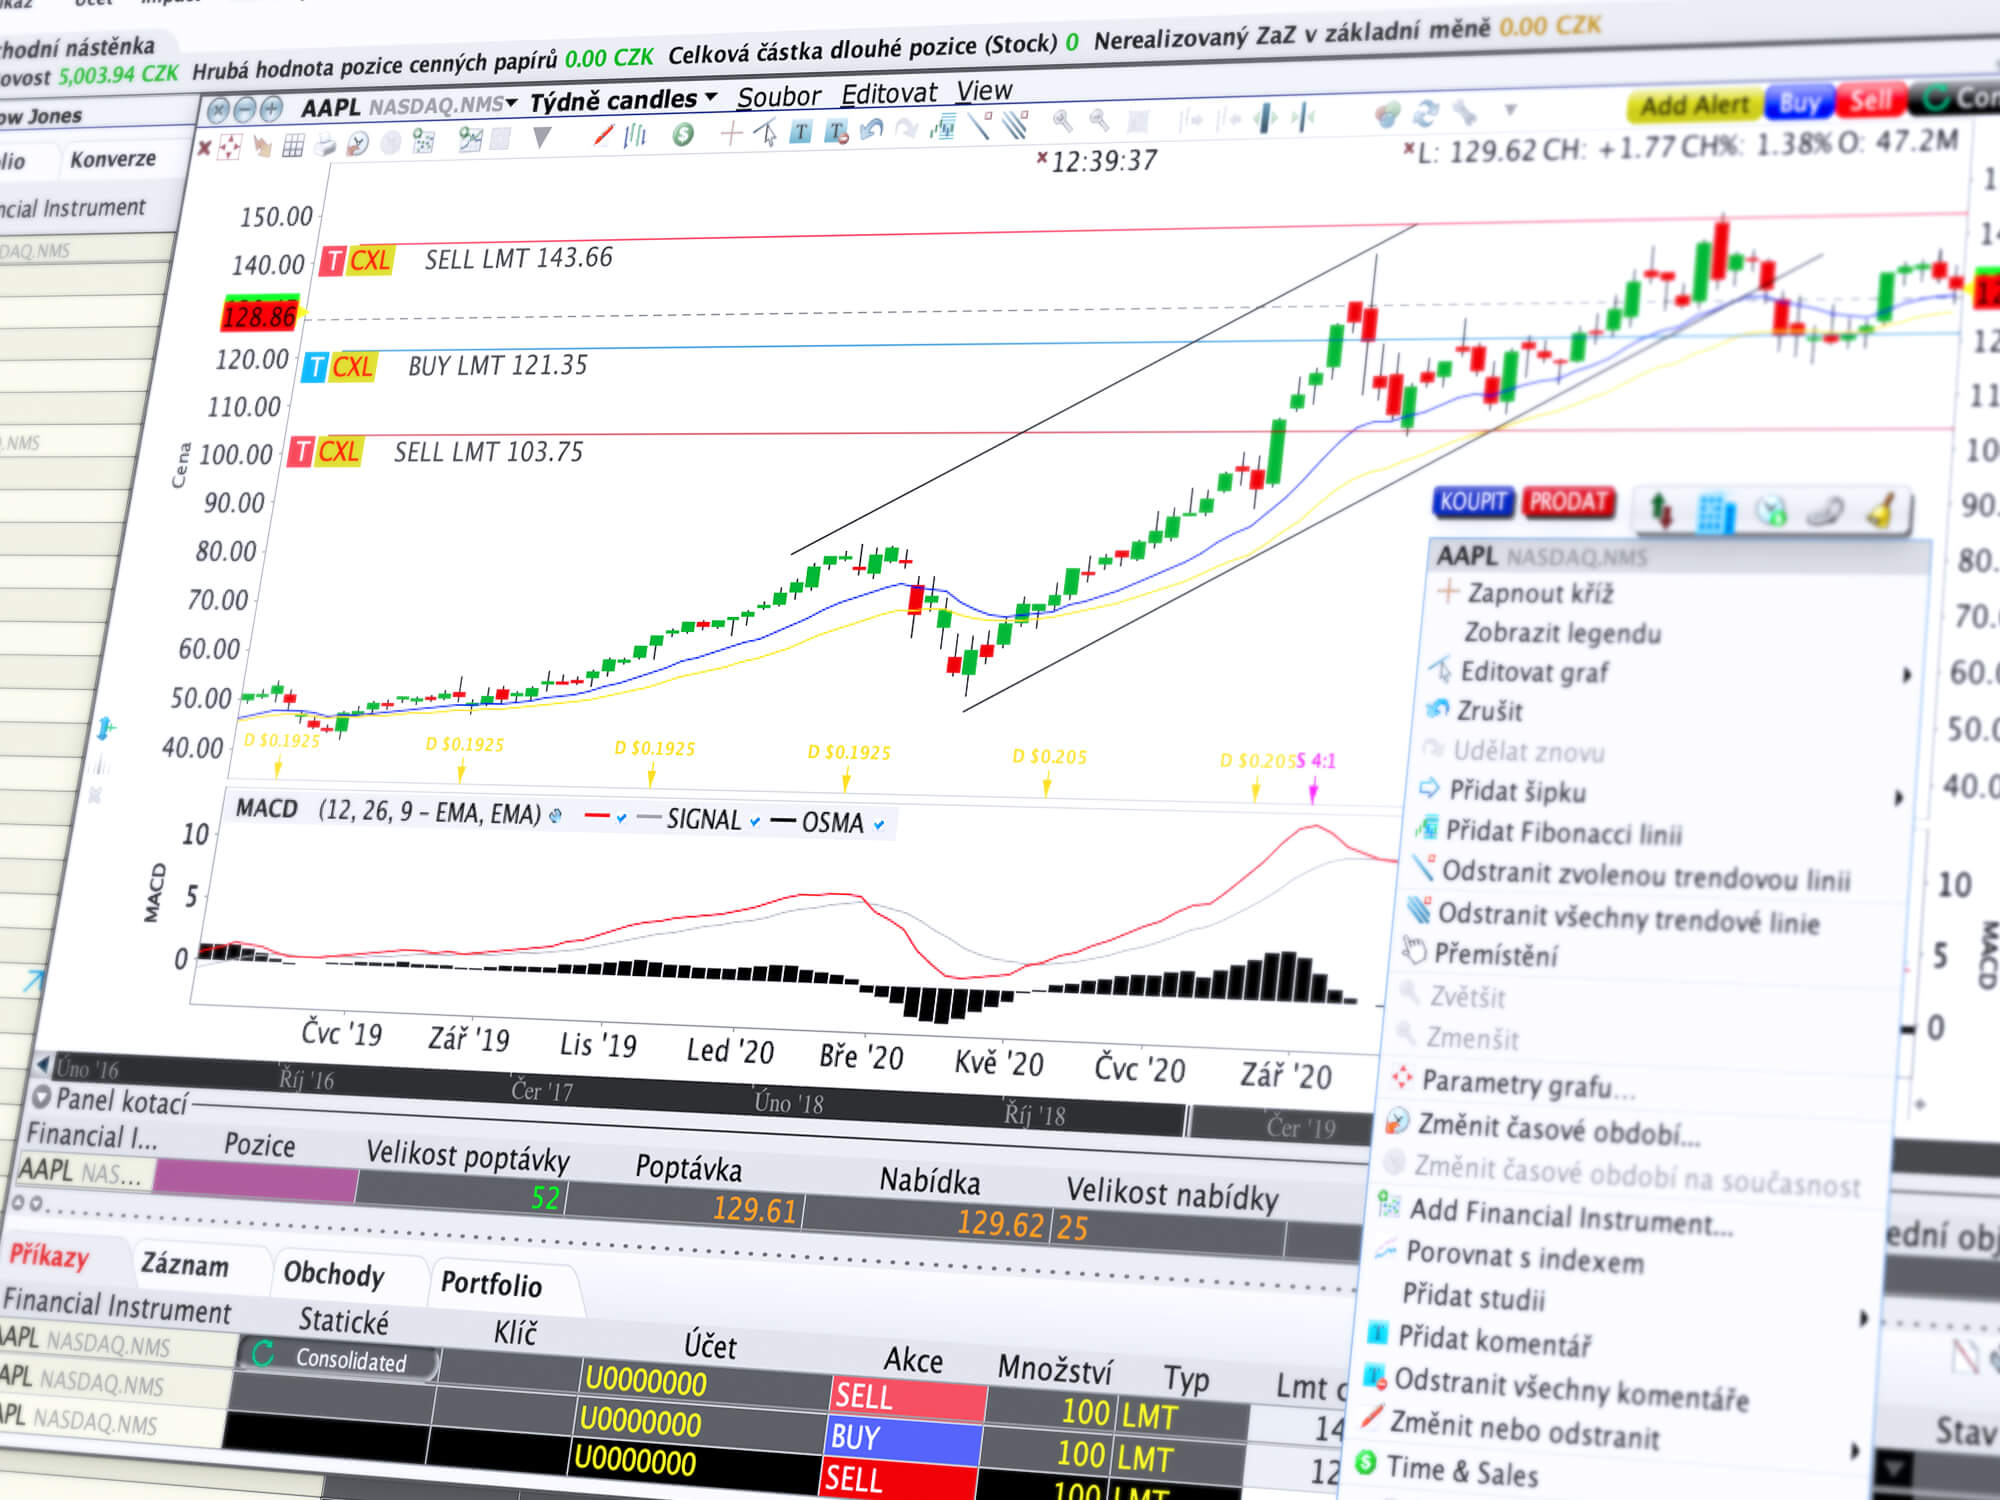Toggle the red MACD line visibility checkmark
This screenshot has width=2000, height=1500.
622,818
